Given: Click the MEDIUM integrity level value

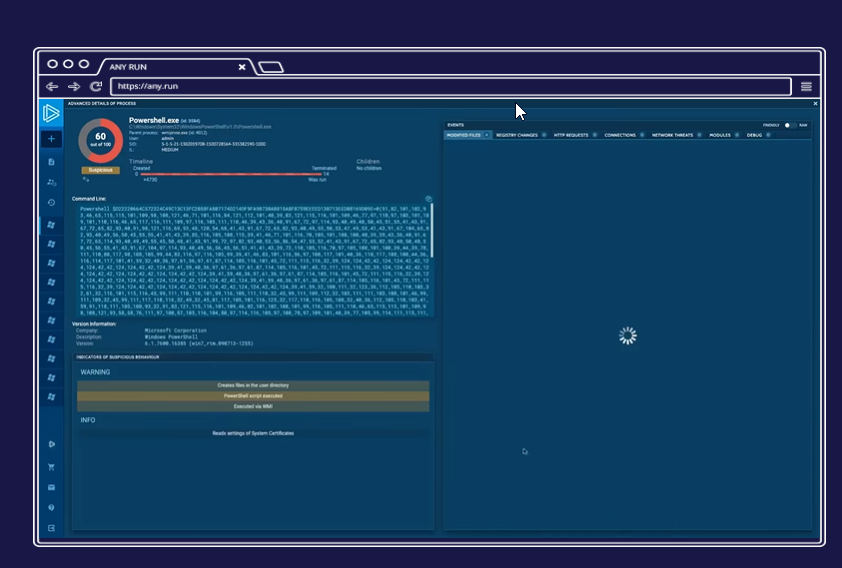Looking at the screenshot, I should click(x=170, y=150).
